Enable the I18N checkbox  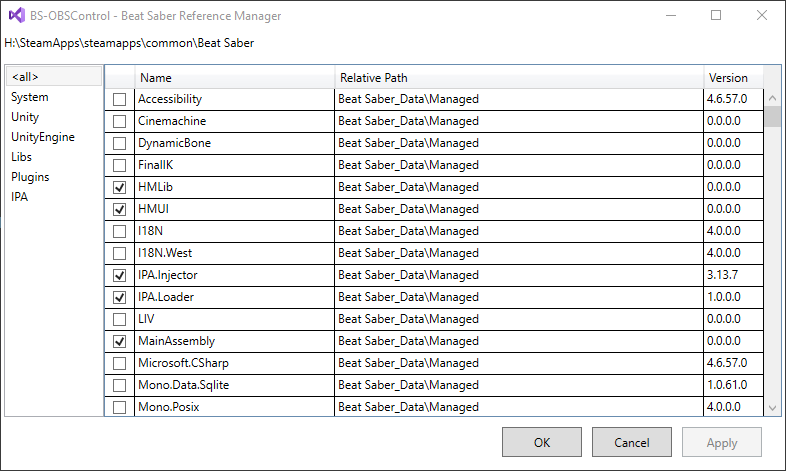pyautogui.click(x=119, y=231)
